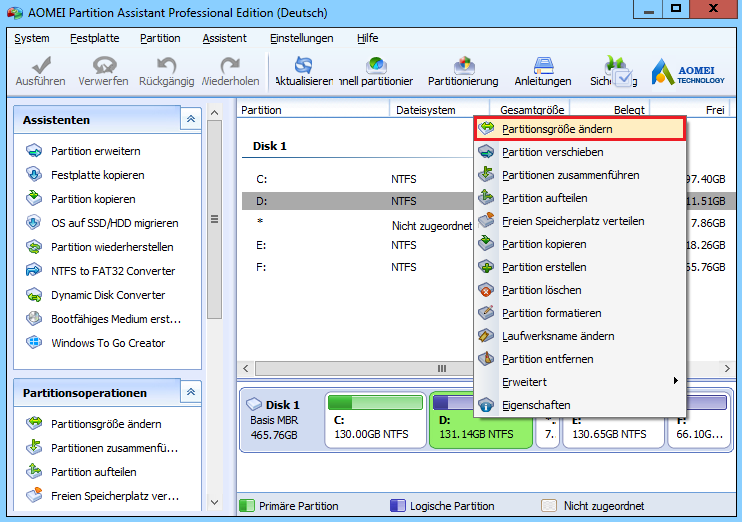Click the Disk 1 Basis MBR label block
The image size is (742, 522).
click(282, 420)
